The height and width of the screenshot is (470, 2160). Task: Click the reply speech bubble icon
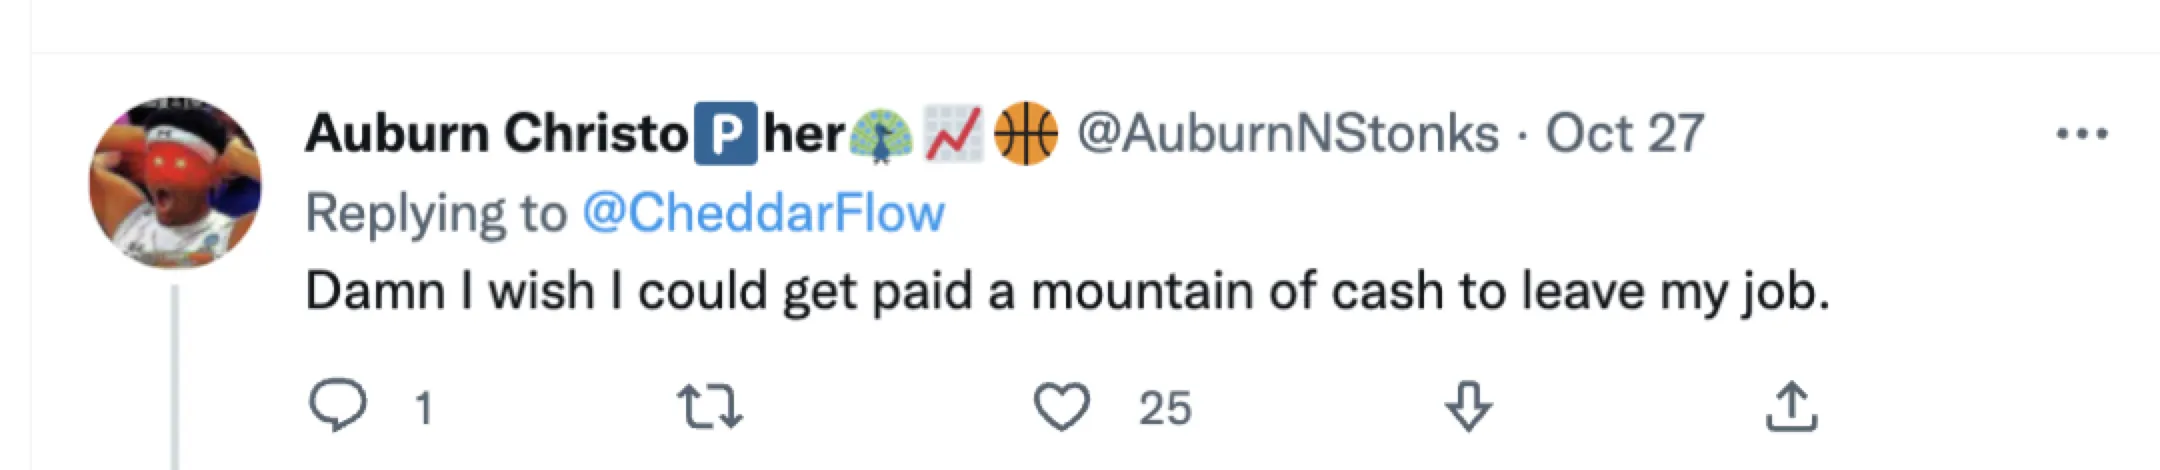click(x=337, y=406)
